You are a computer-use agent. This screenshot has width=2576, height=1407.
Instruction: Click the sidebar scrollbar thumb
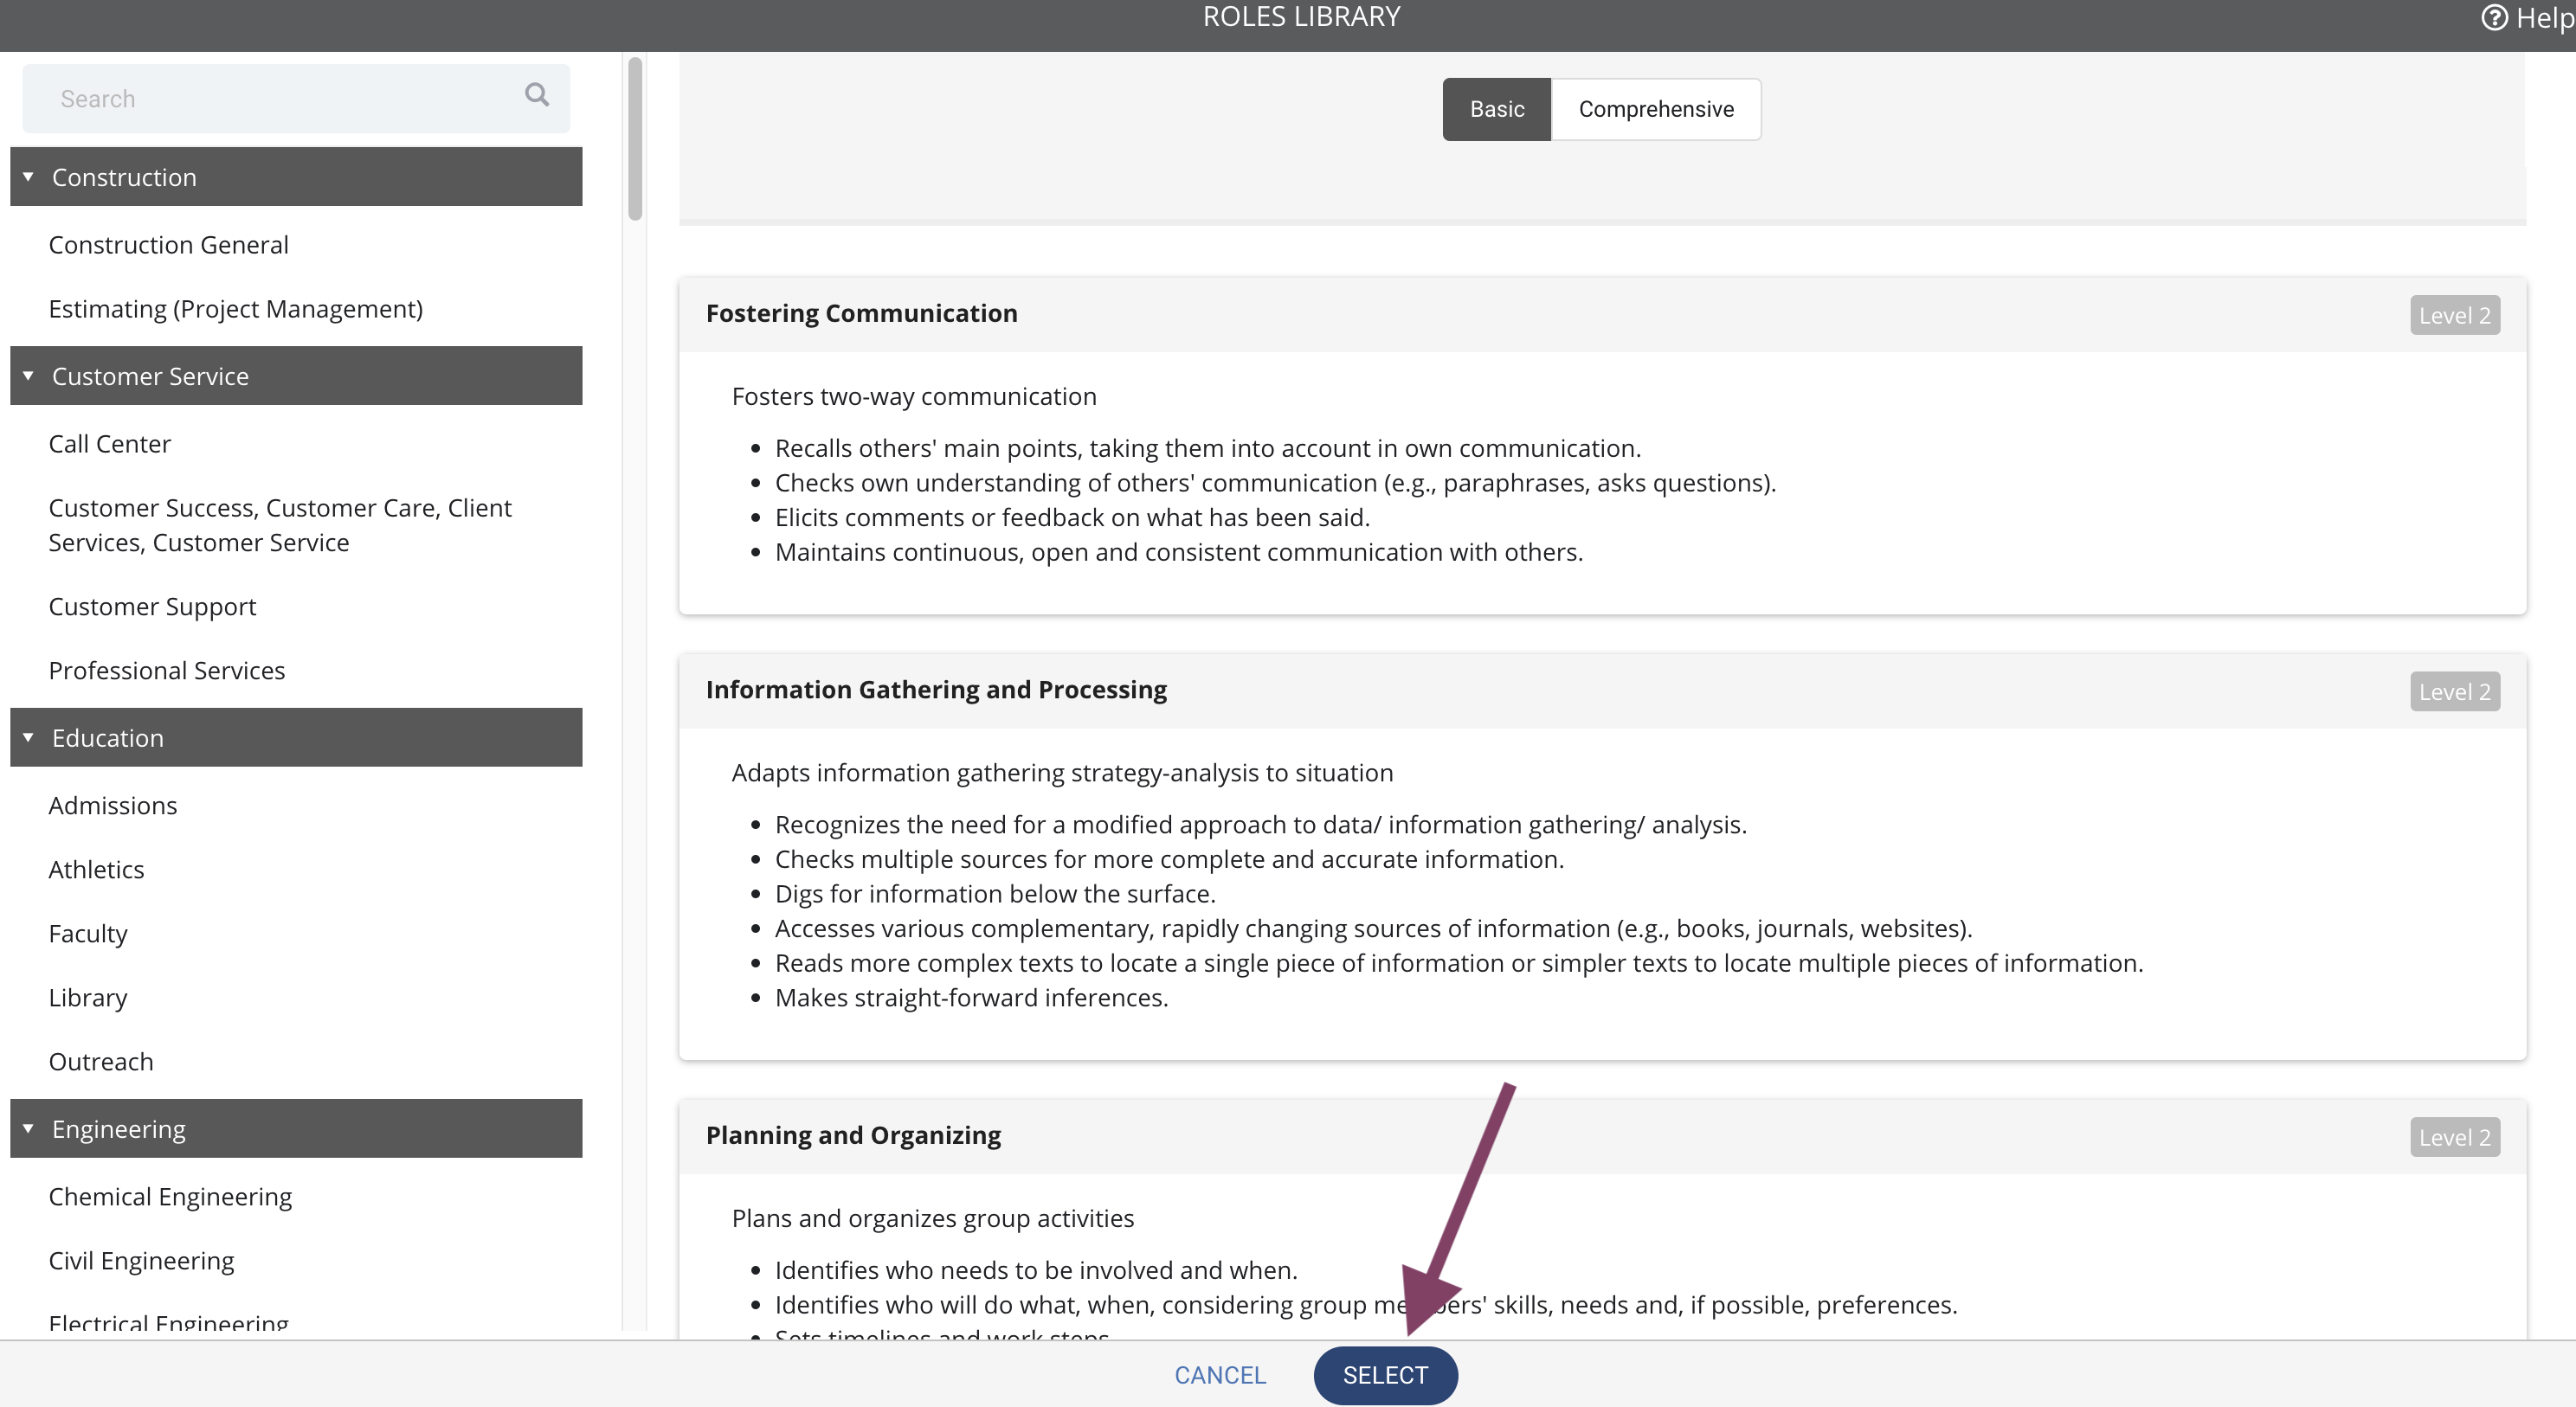(635, 138)
